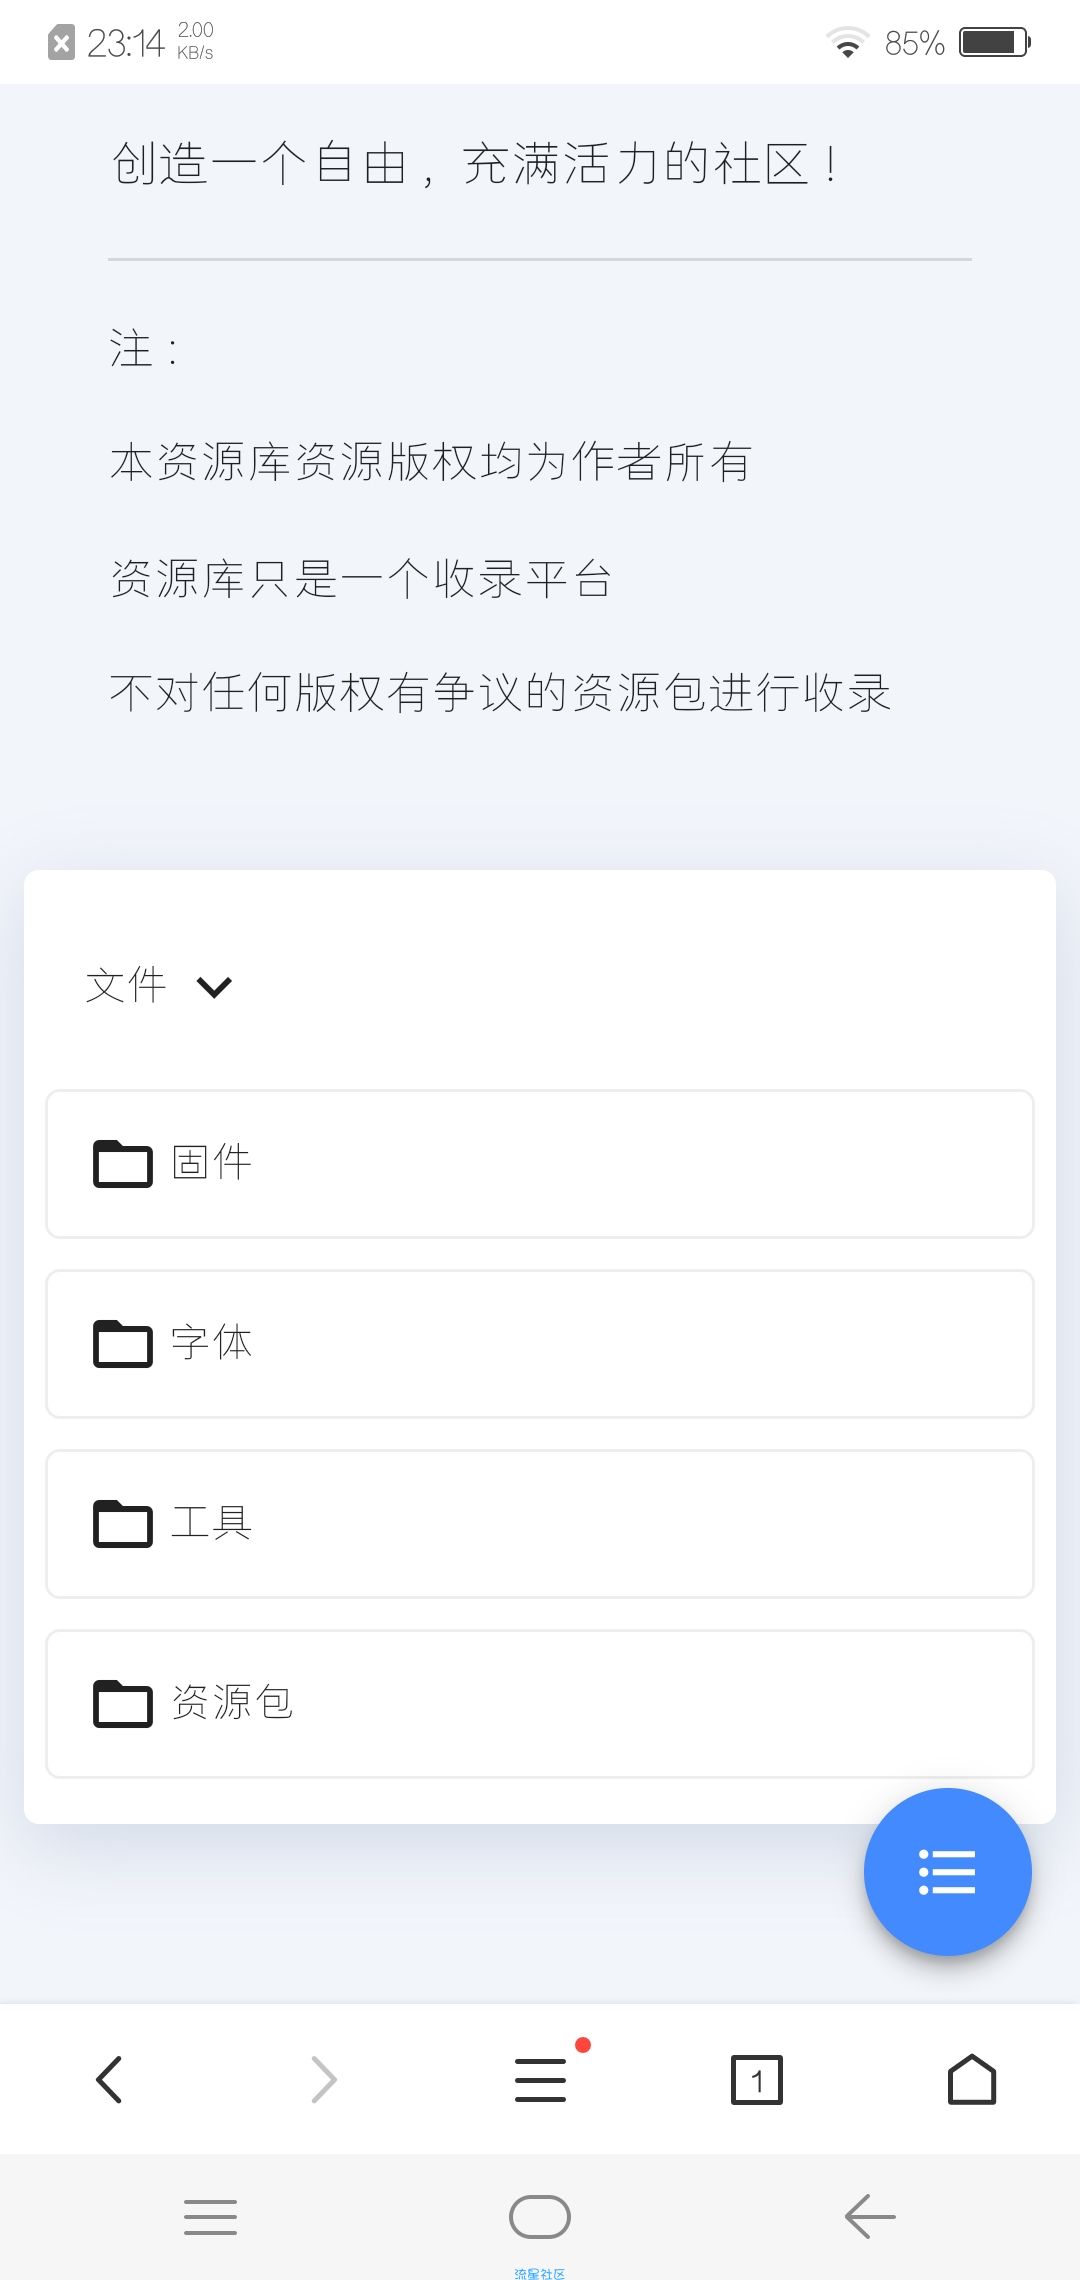Tap the 23:14 clock in the status bar
The image size is (1080, 2280).
[x=125, y=43]
